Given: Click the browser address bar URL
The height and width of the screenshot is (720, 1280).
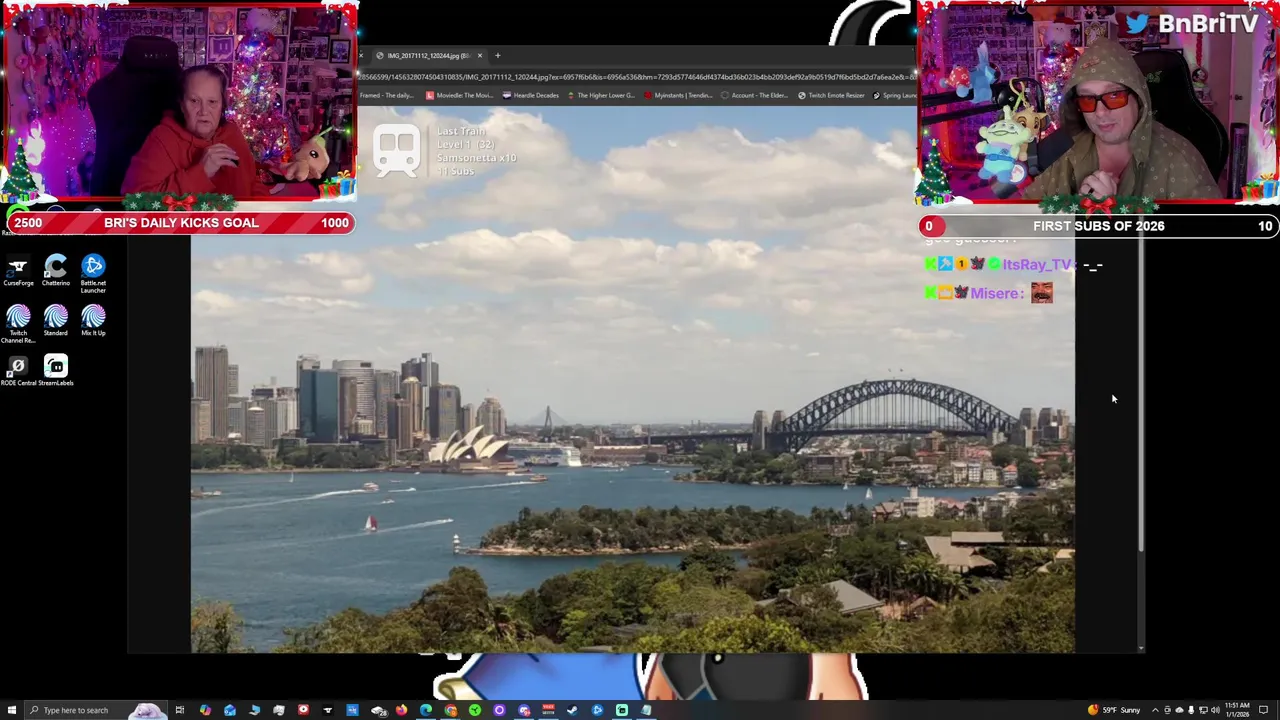Looking at the screenshot, I should [x=636, y=77].
